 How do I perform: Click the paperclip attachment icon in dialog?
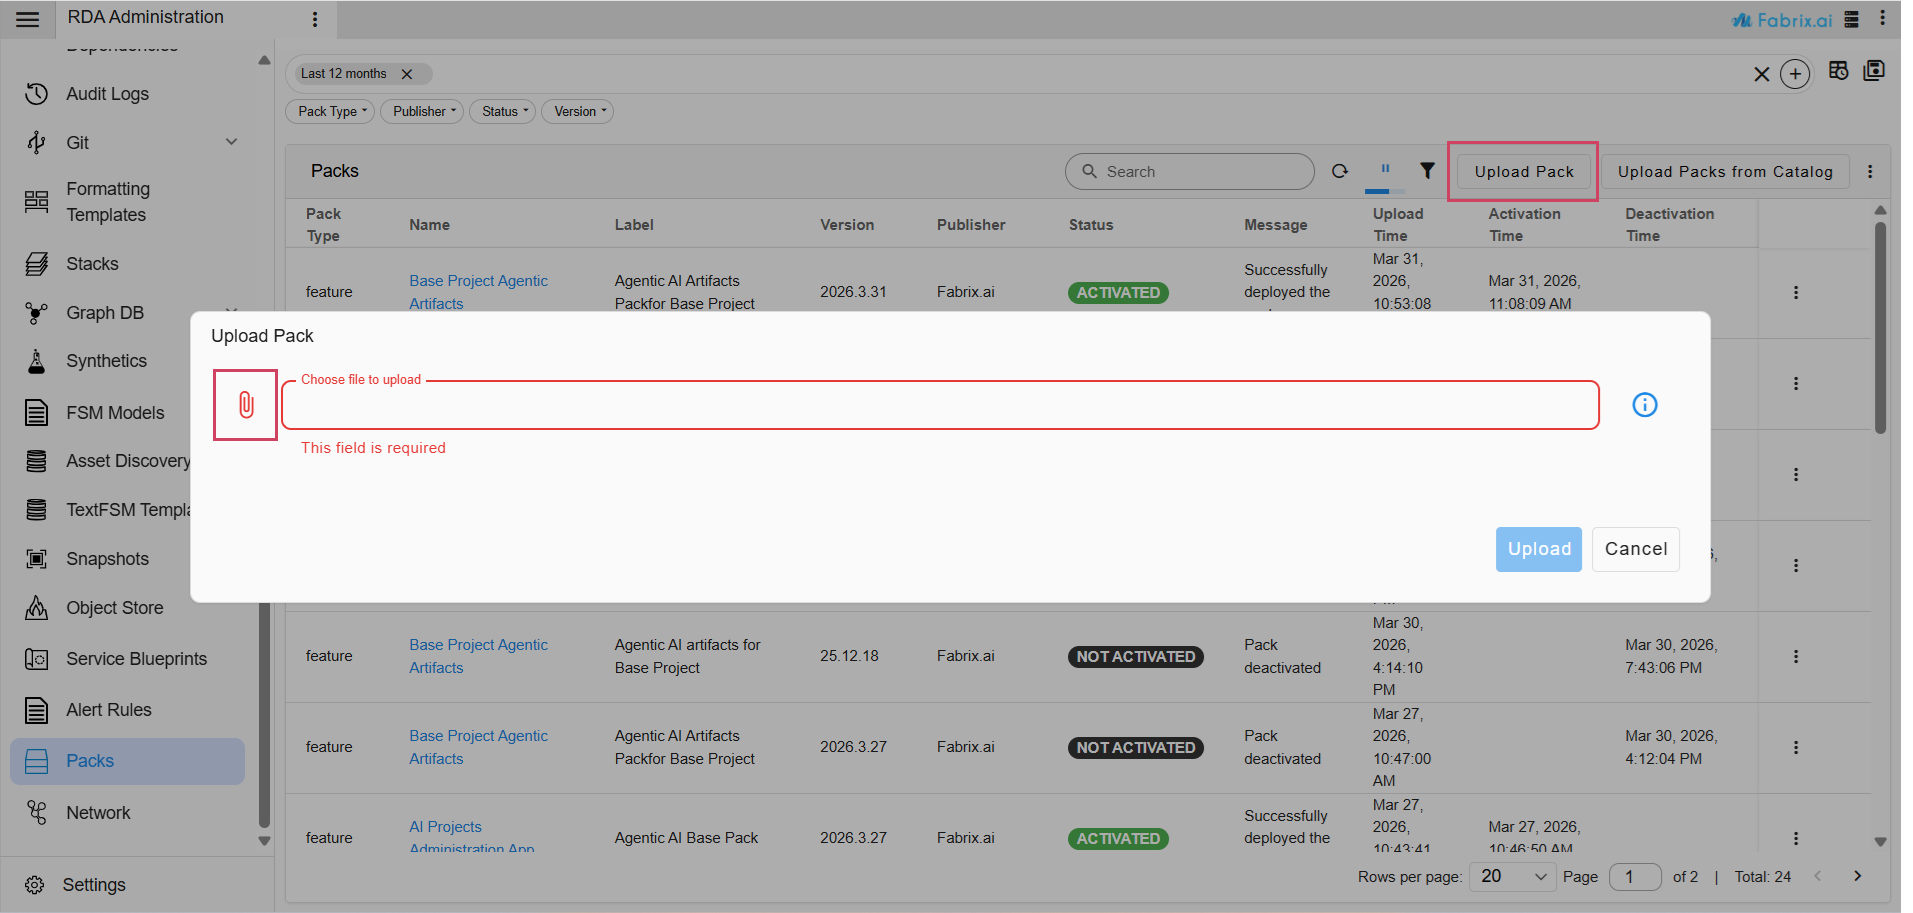click(x=244, y=404)
